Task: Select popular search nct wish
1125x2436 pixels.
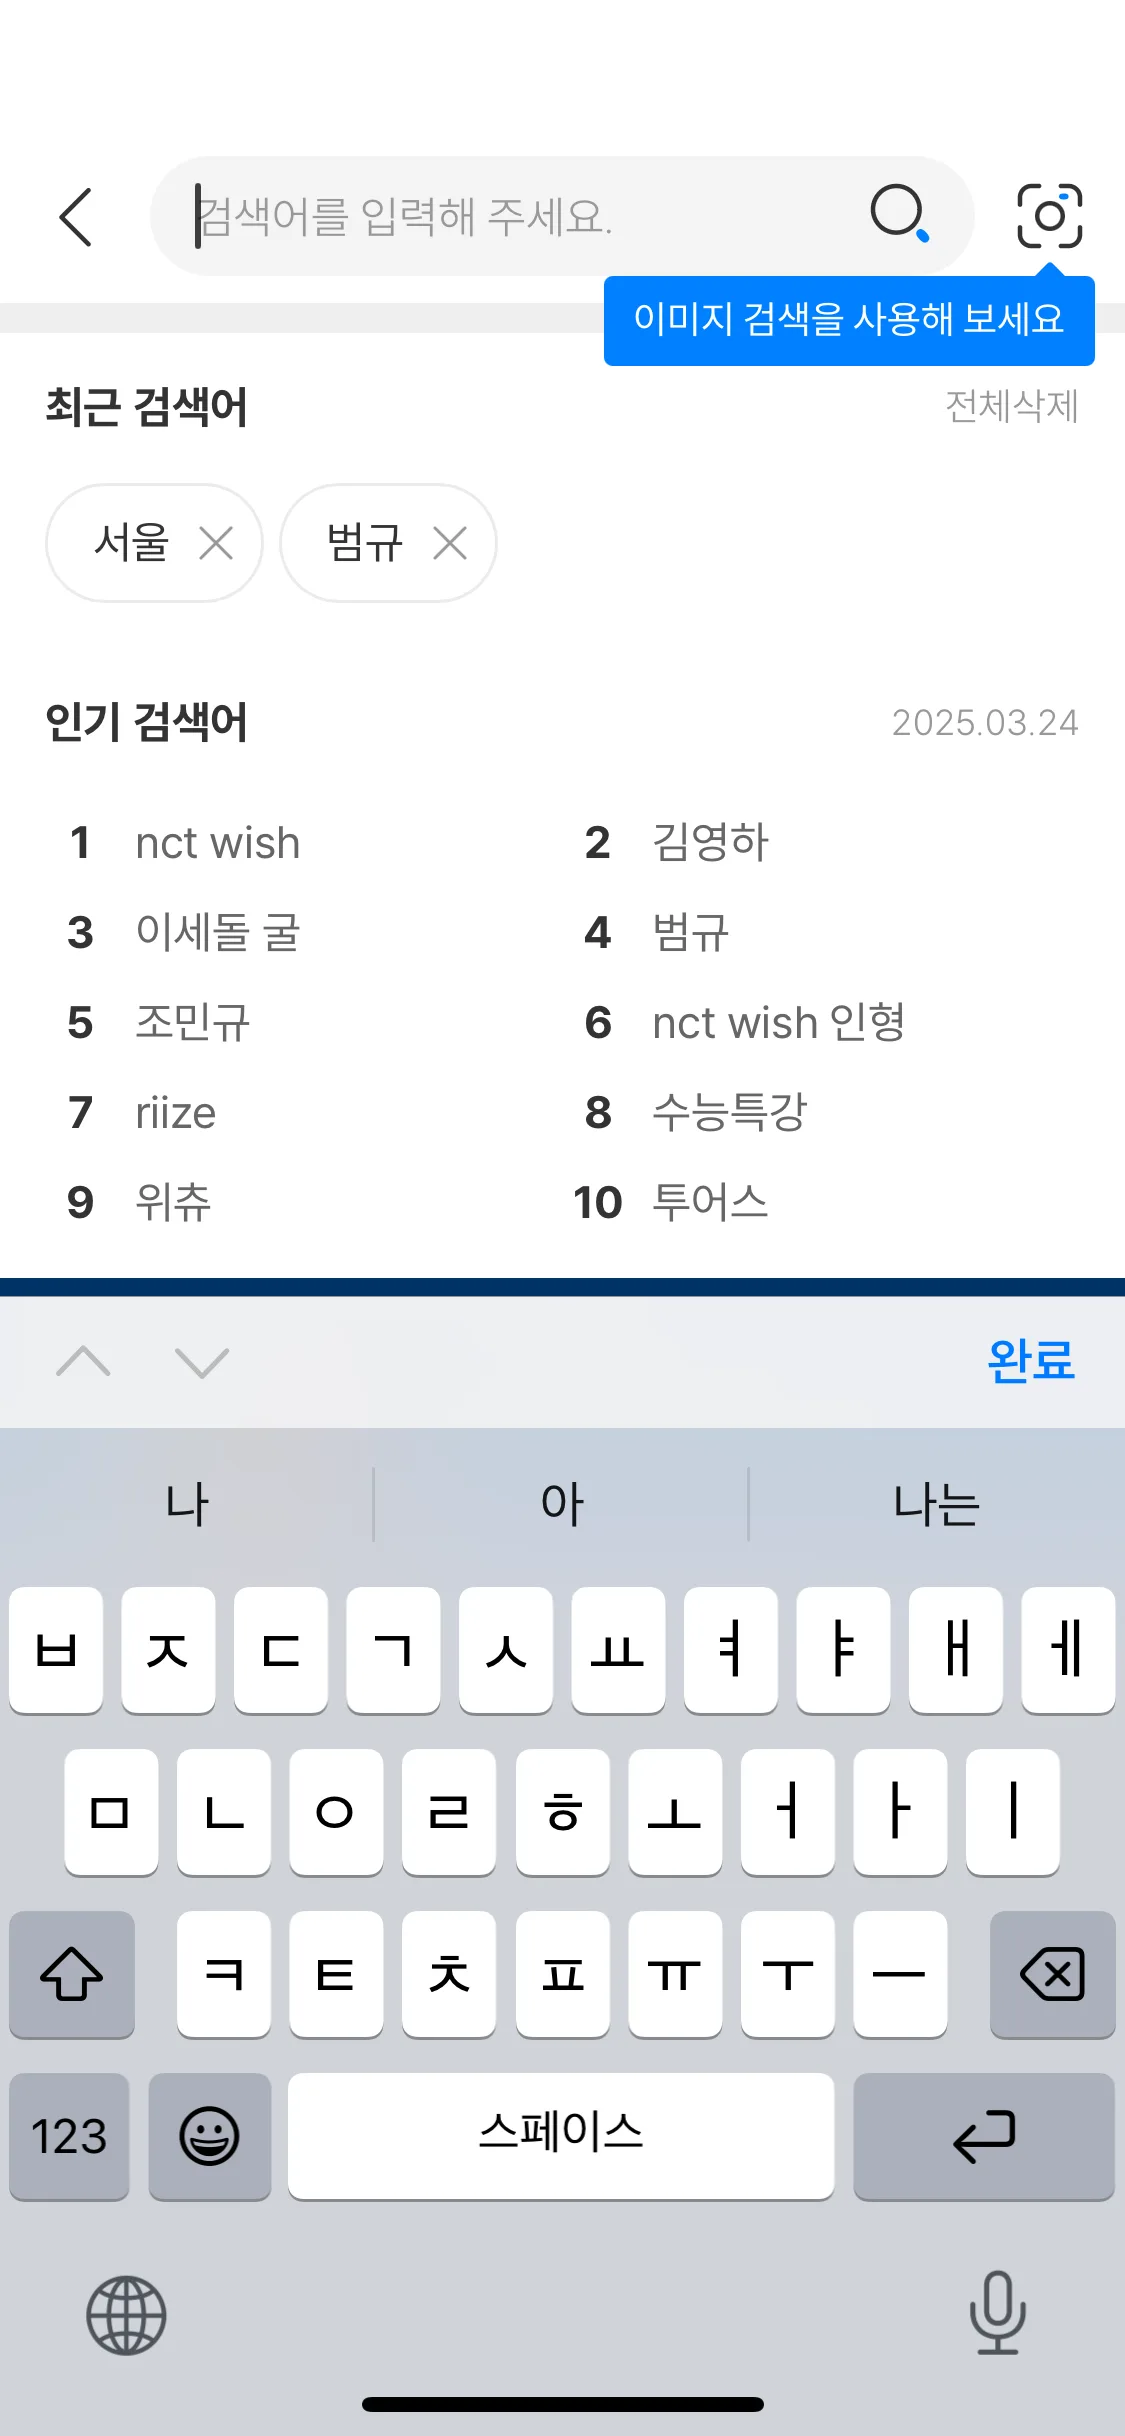Action: 217,843
